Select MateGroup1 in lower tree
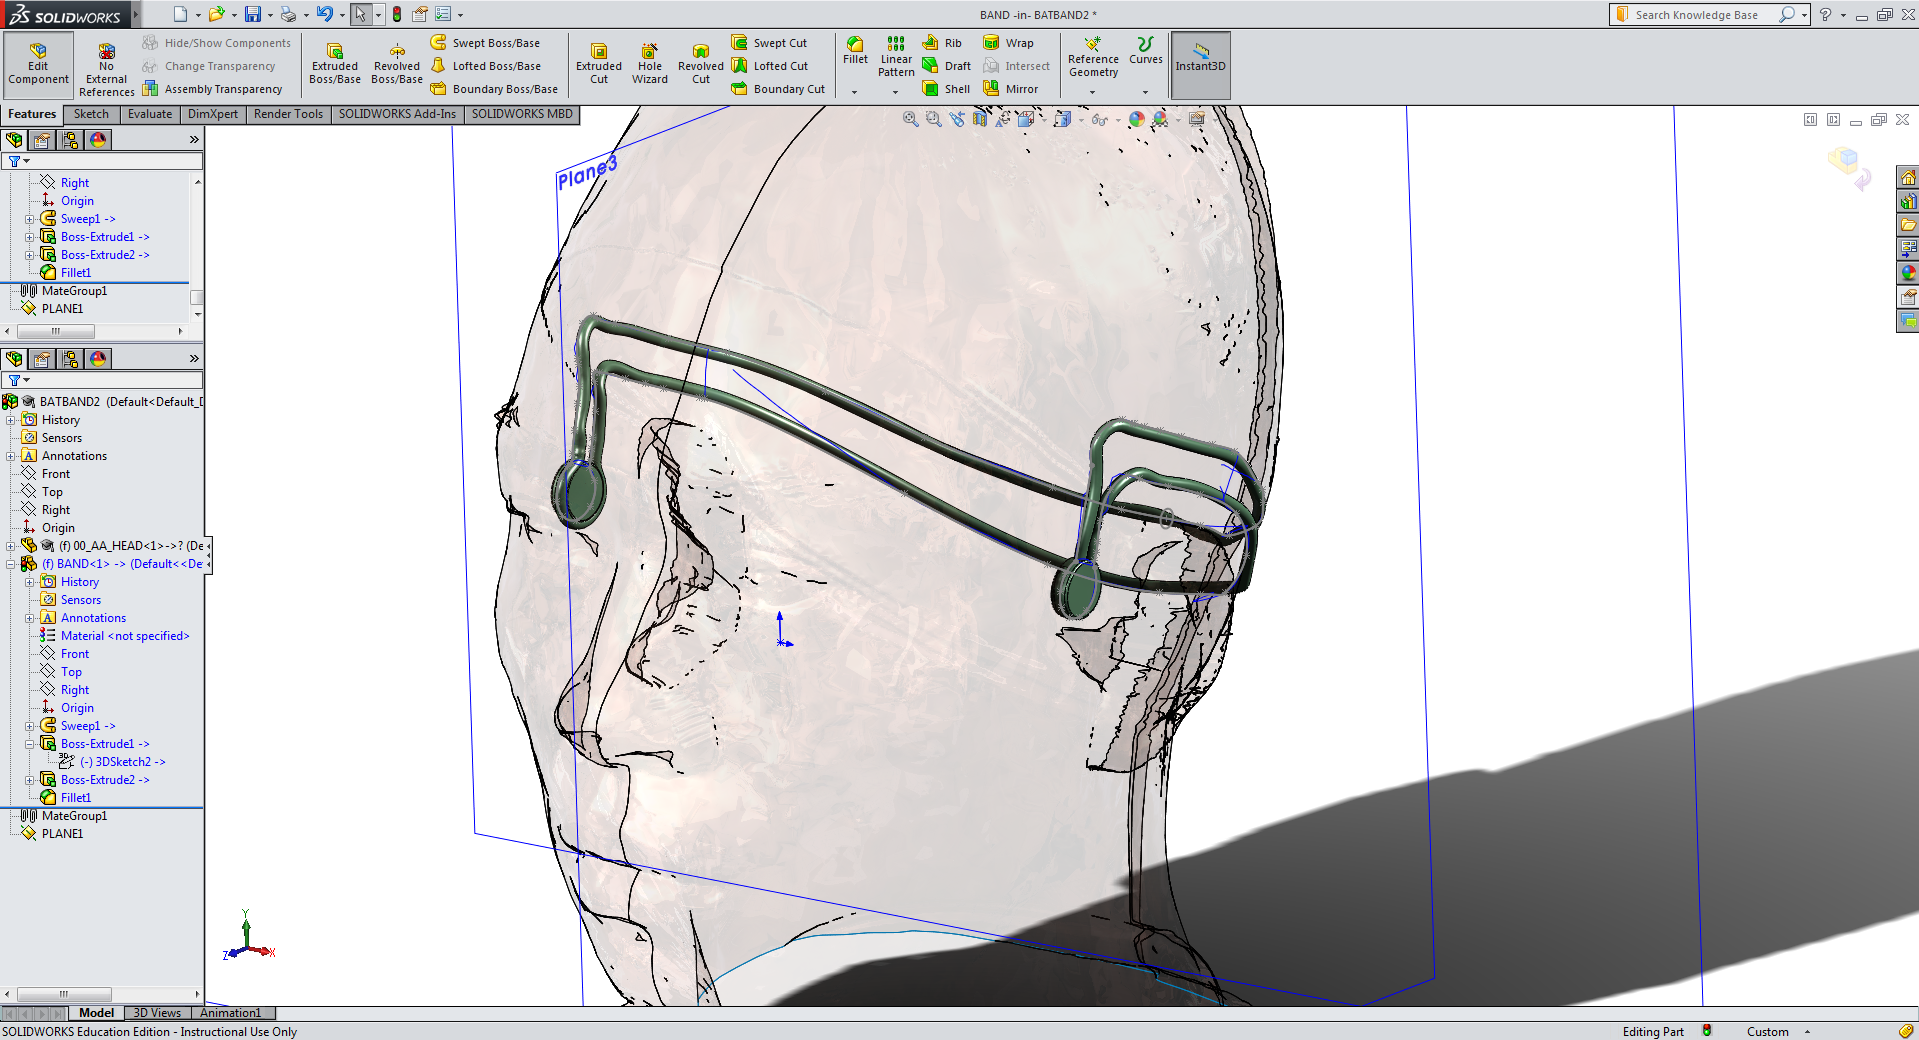The height and width of the screenshot is (1040, 1919). [64, 816]
